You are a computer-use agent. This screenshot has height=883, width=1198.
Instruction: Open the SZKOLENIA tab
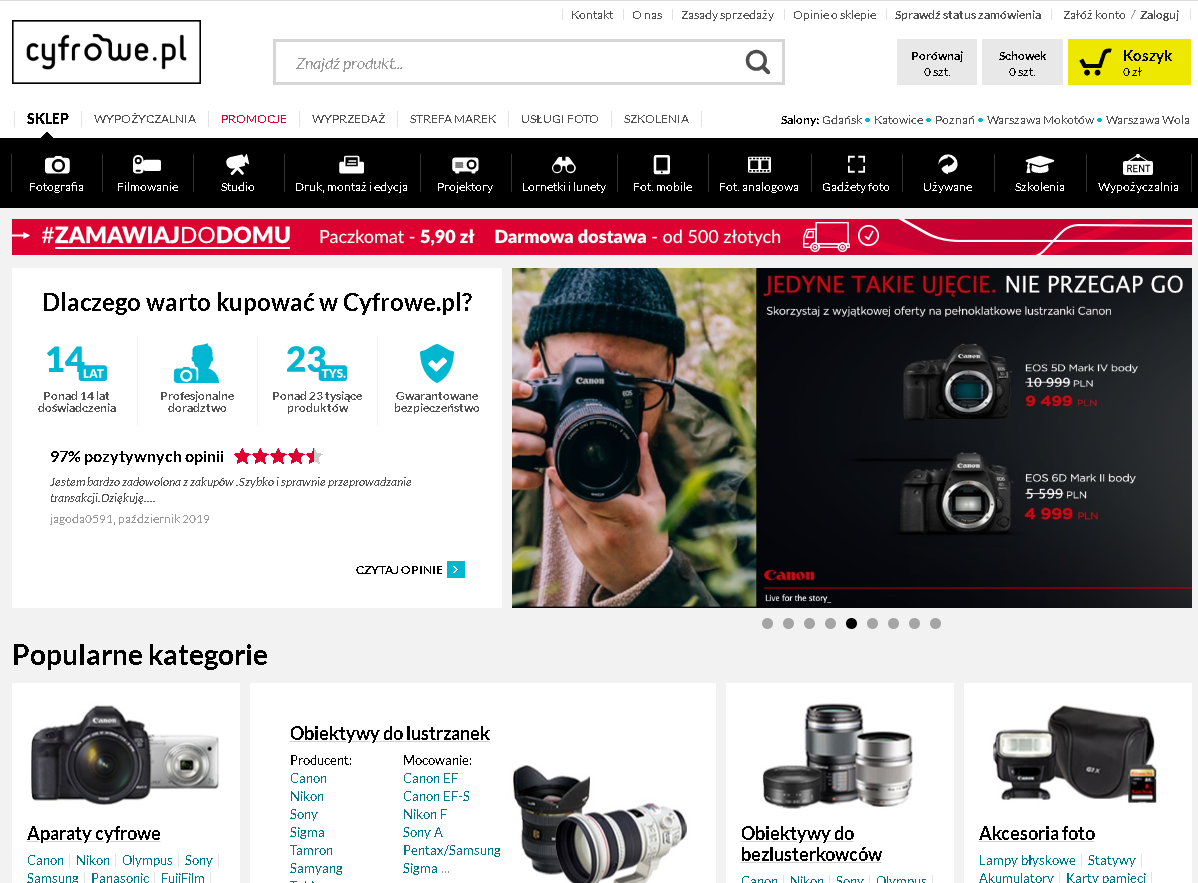point(656,118)
